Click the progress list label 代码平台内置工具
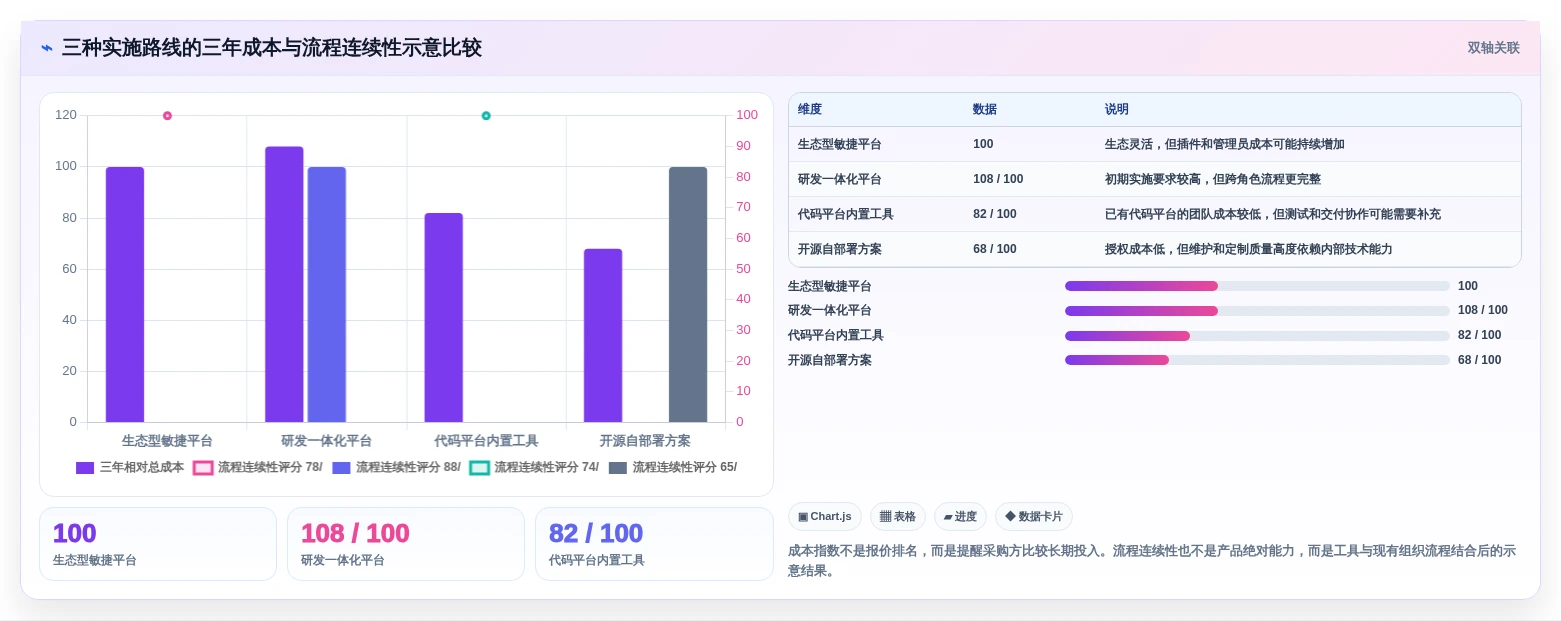This screenshot has height=621, width=1561. (x=836, y=335)
